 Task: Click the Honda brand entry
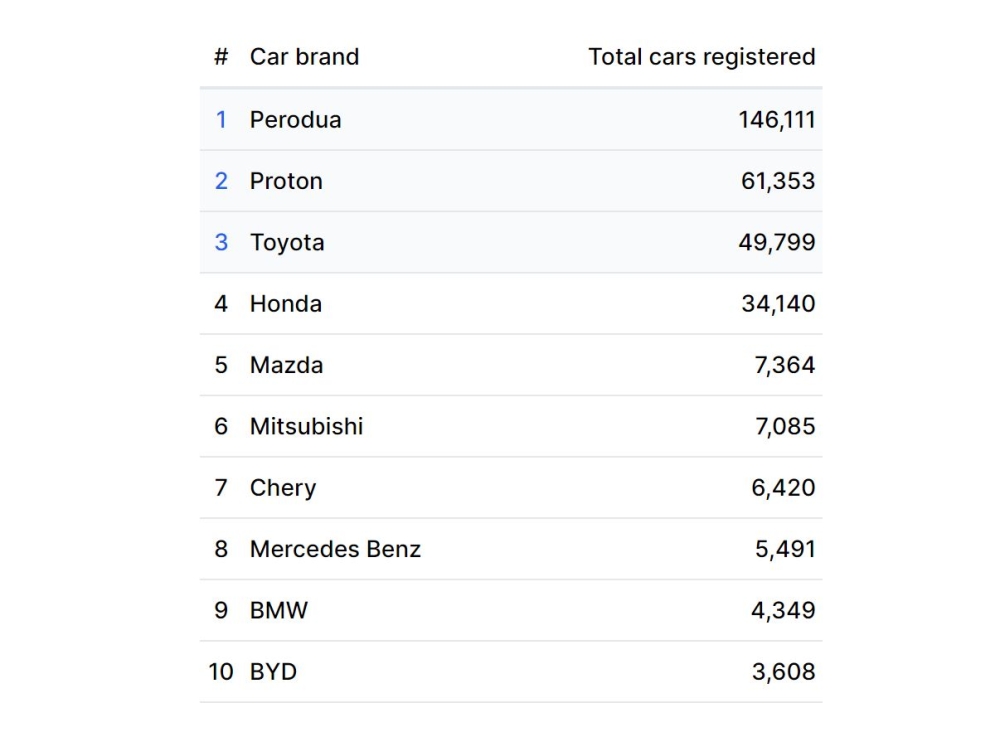(285, 304)
